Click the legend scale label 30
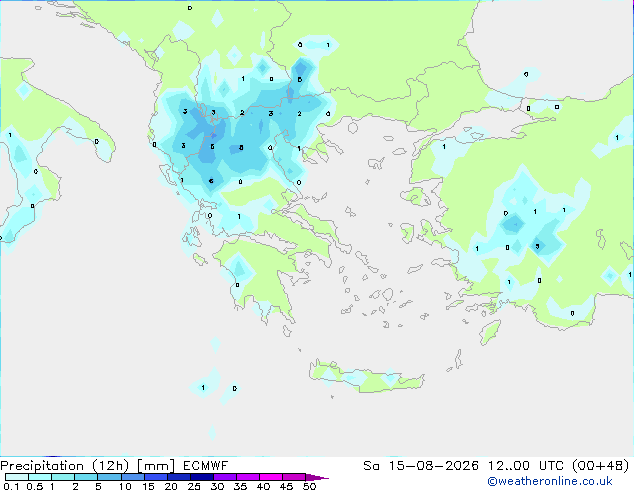The image size is (634, 490). coord(218,486)
